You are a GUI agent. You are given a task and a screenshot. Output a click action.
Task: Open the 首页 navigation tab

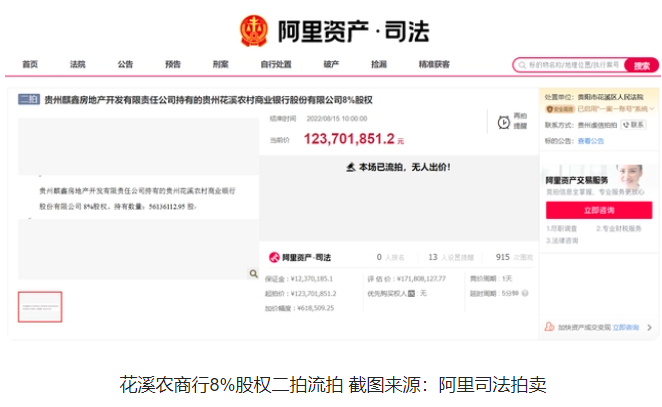coord(30,64)
